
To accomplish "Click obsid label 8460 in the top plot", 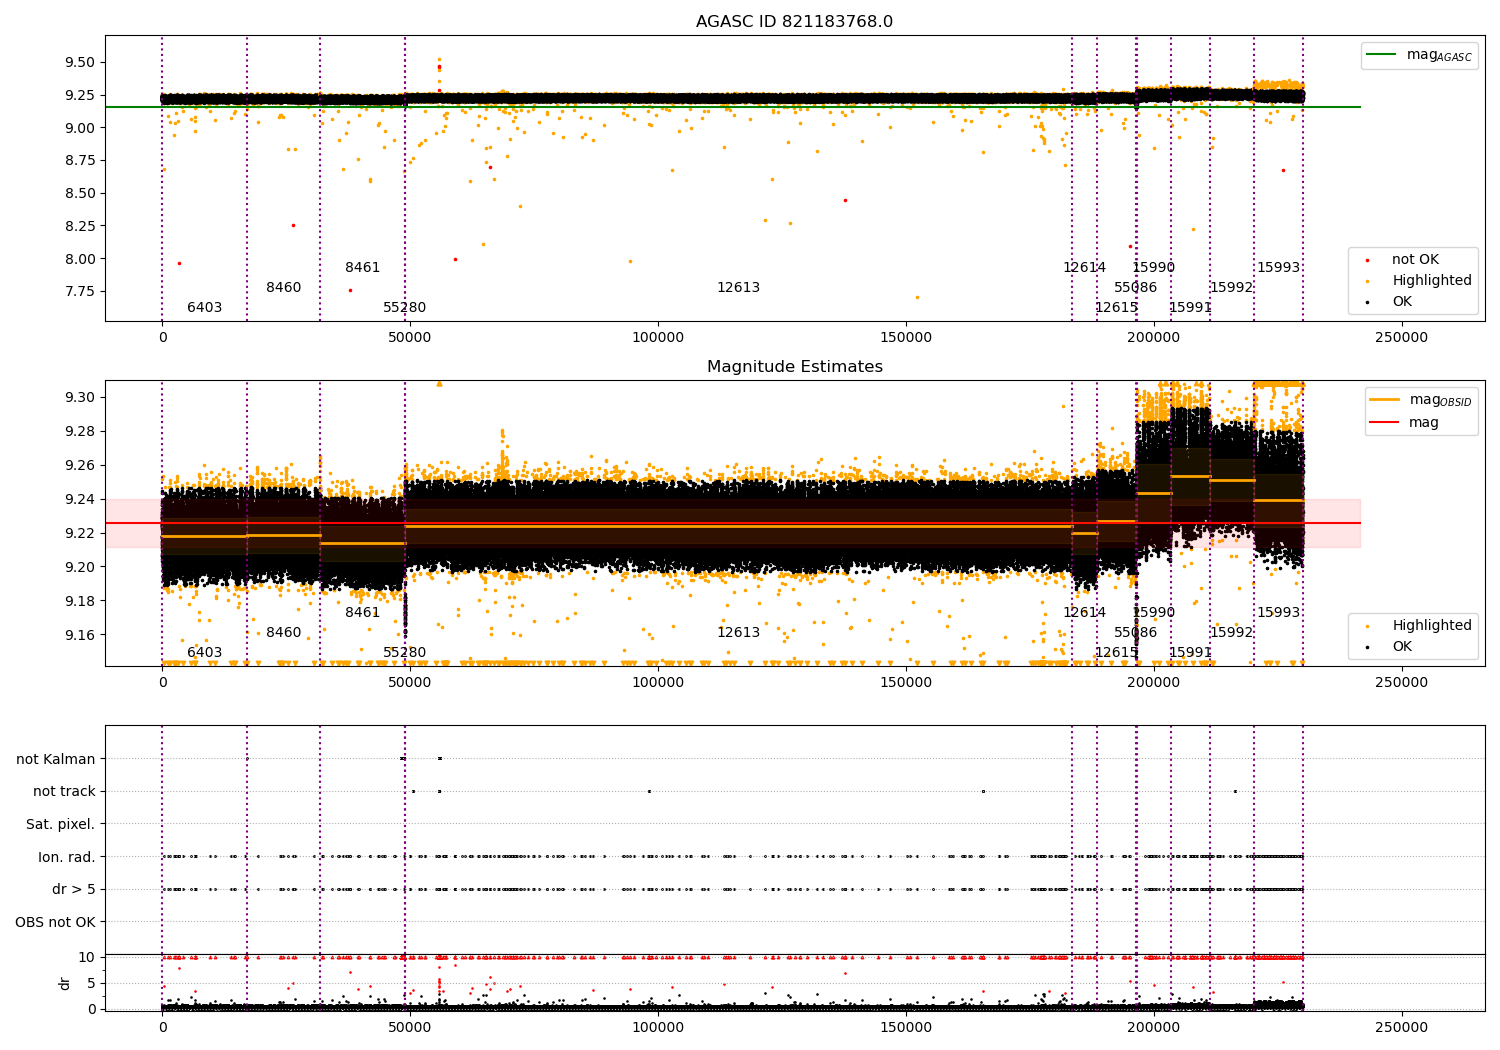I will click(284, 288).
